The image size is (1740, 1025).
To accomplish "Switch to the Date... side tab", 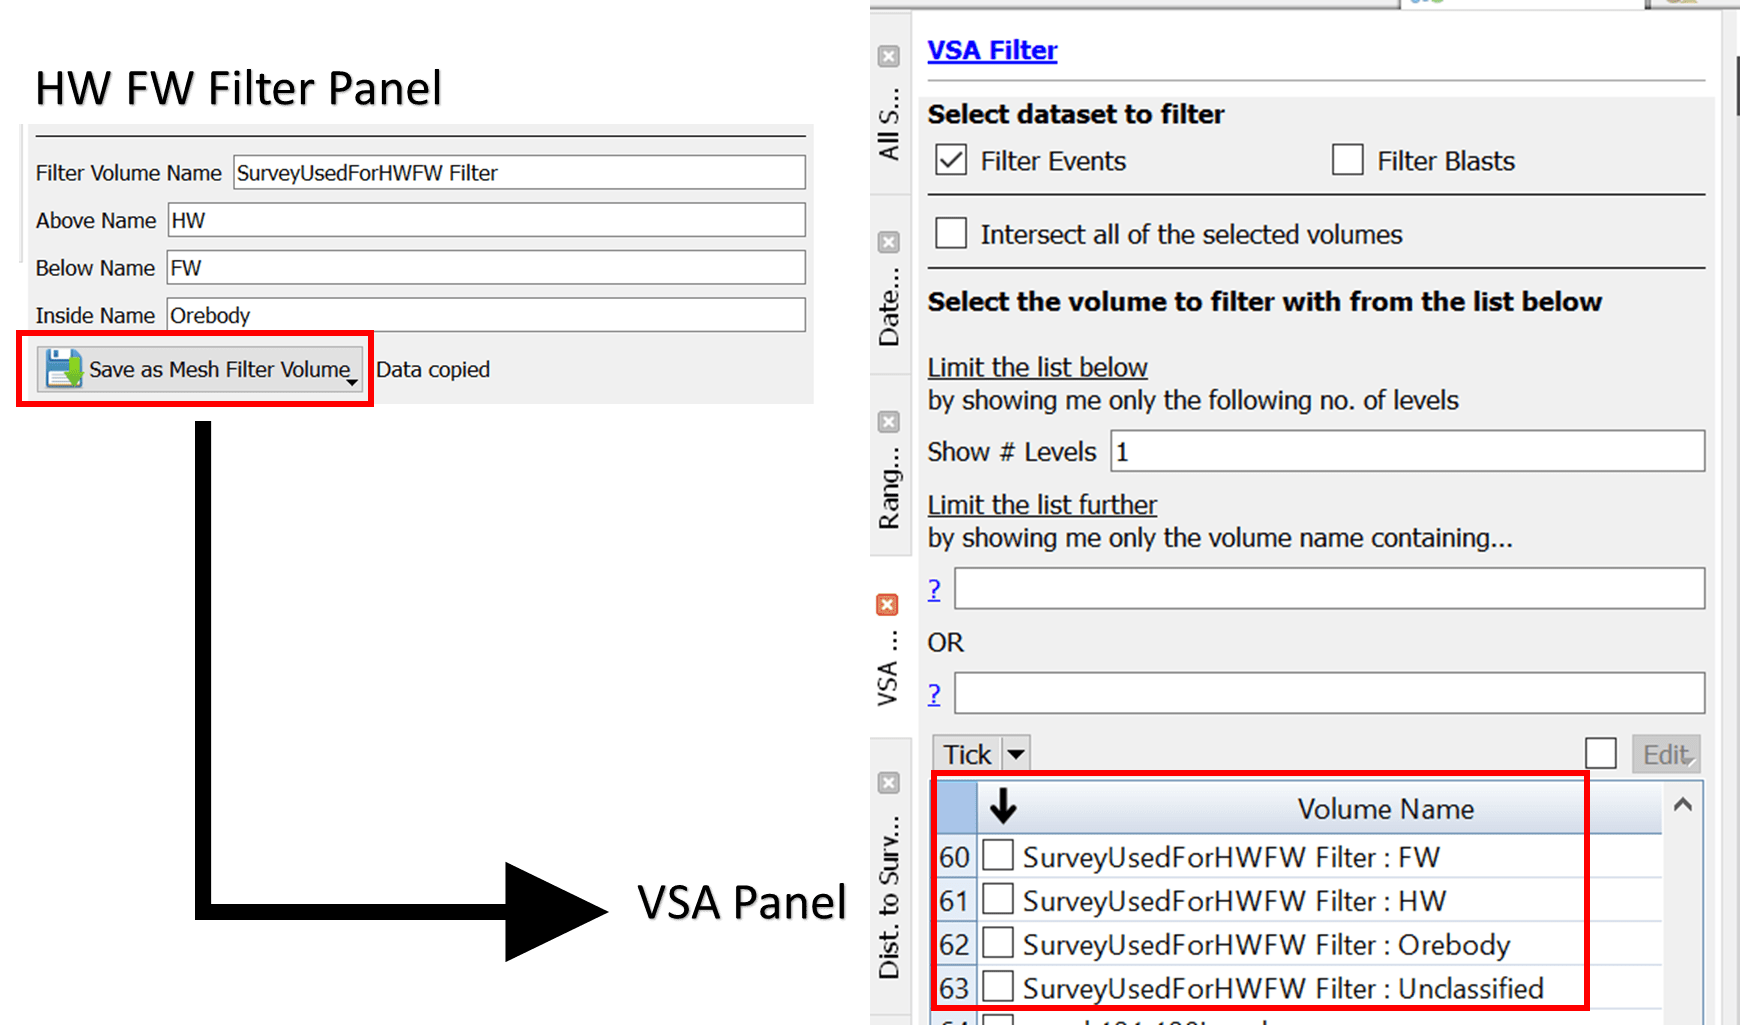I will pos(889,307).
